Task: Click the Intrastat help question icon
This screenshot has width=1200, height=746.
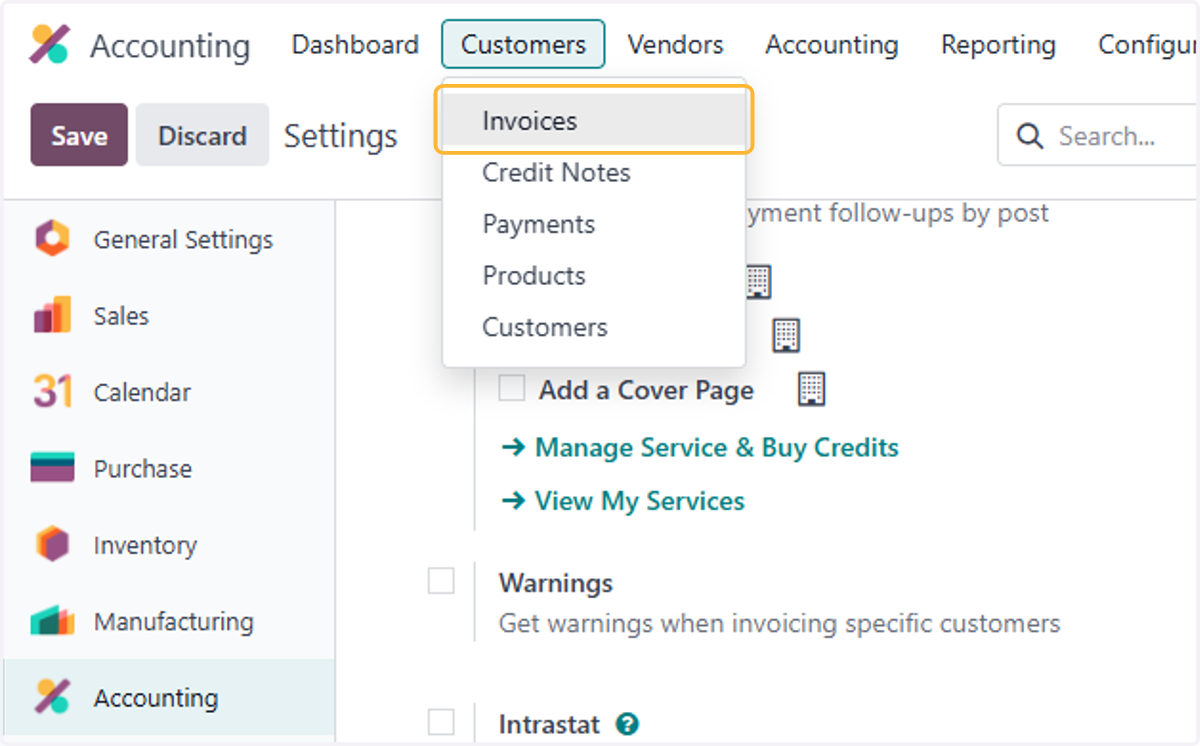Action: (627, 724)
